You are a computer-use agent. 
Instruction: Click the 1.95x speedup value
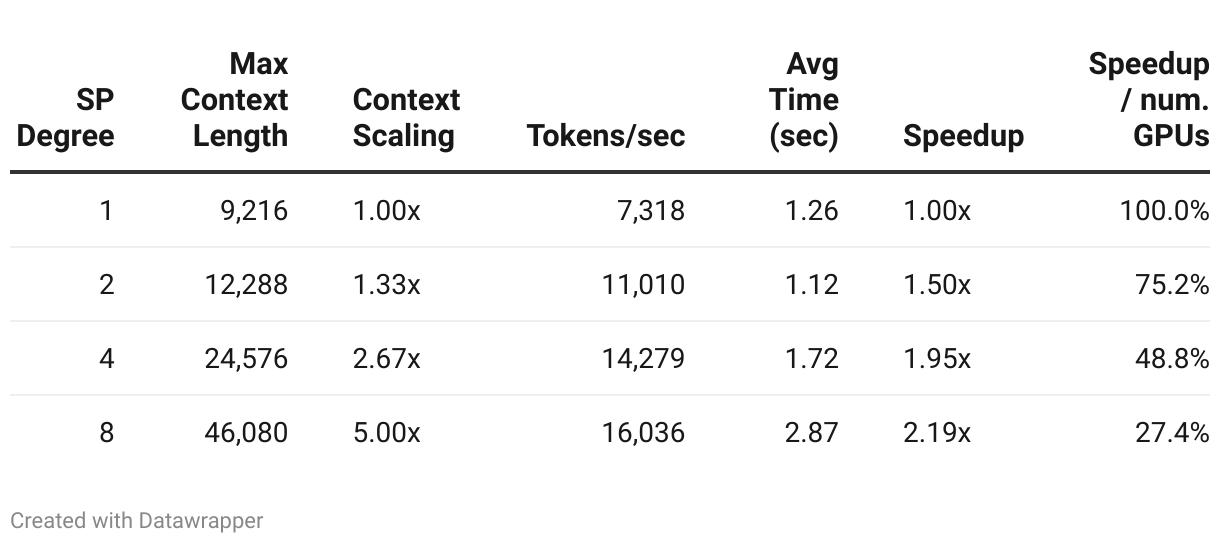point(936,358)
